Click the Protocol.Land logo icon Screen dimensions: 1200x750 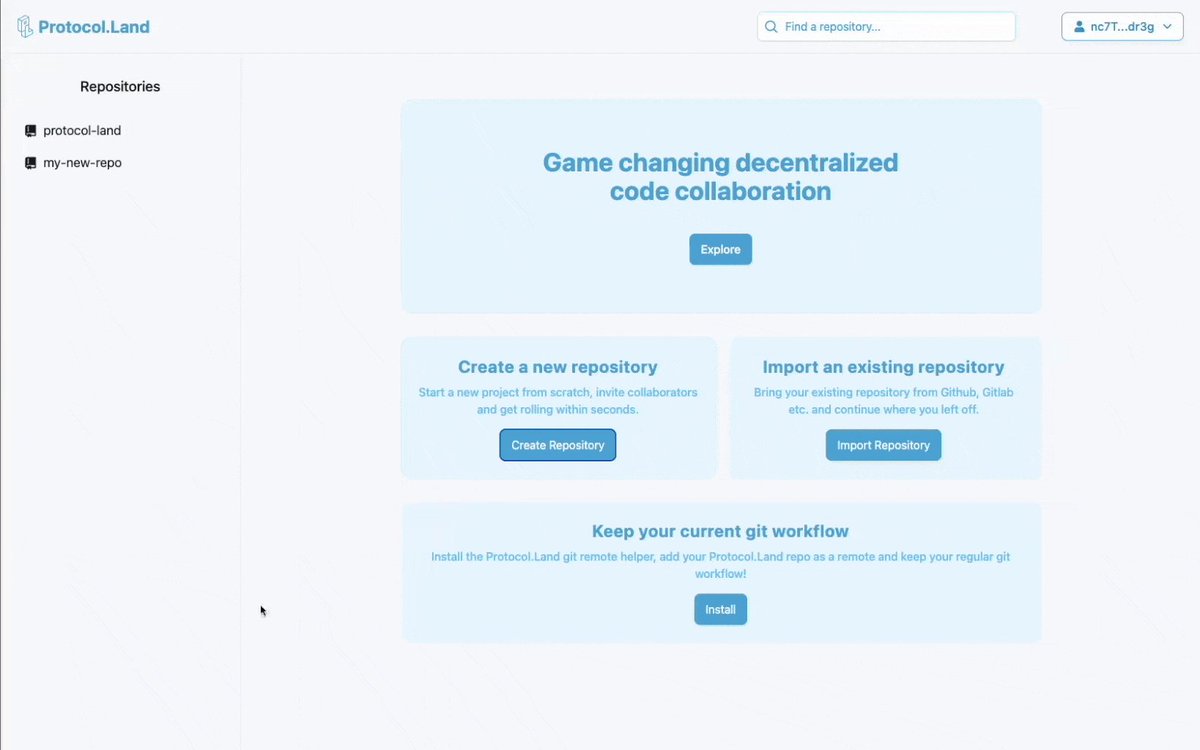point(25,27)
